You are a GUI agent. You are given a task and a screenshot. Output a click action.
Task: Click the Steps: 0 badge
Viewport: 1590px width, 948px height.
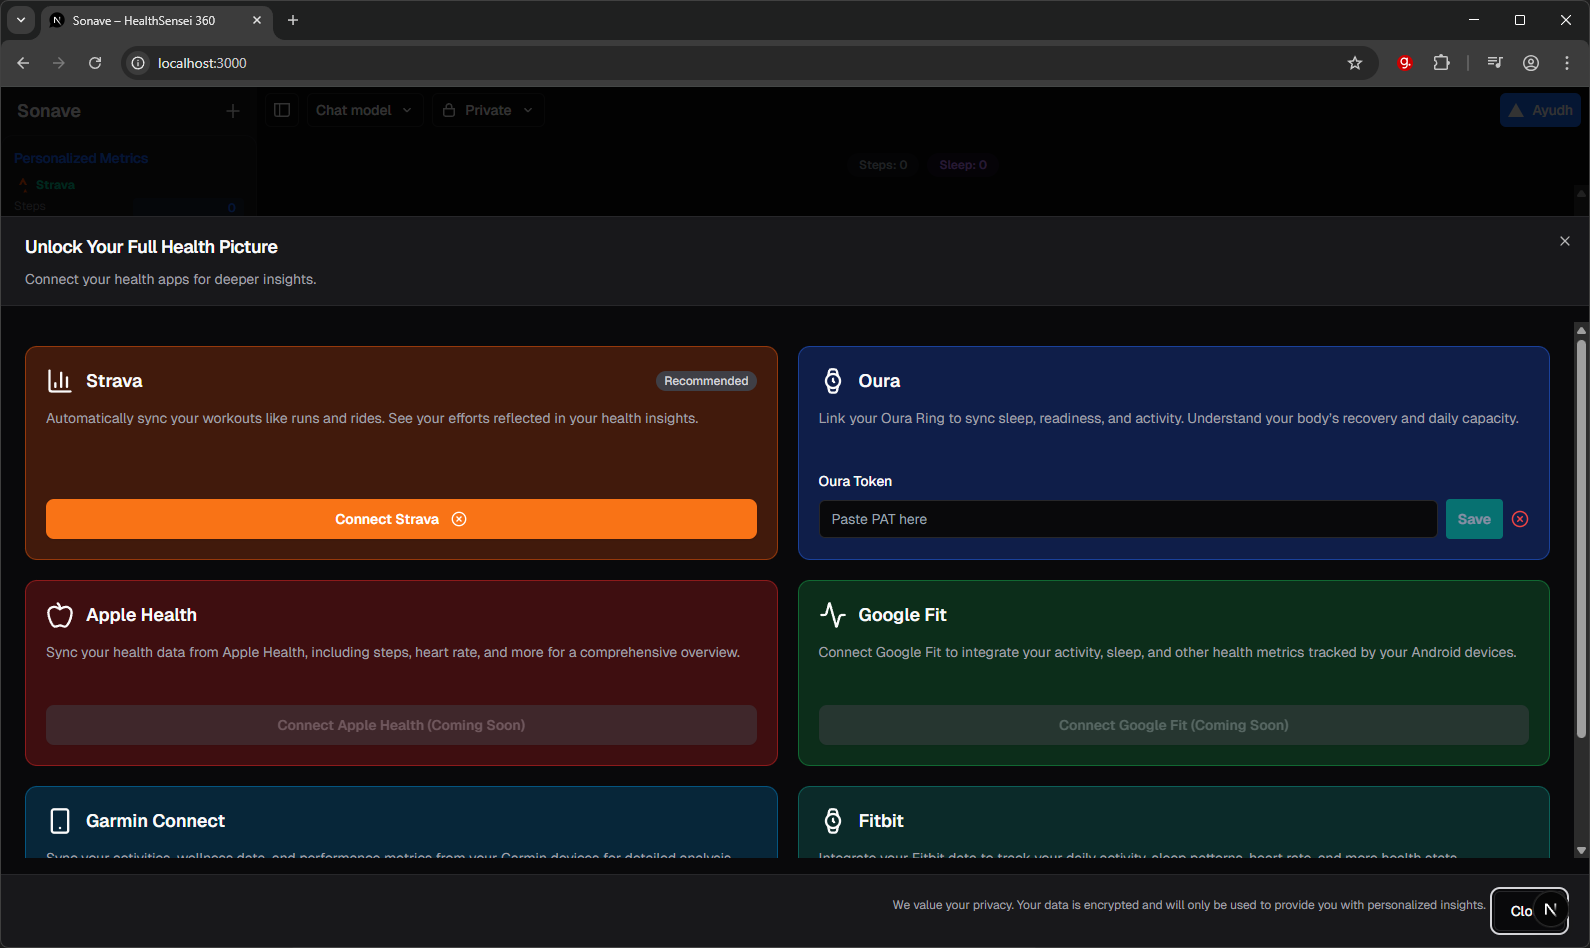click(x=883, y=165)
